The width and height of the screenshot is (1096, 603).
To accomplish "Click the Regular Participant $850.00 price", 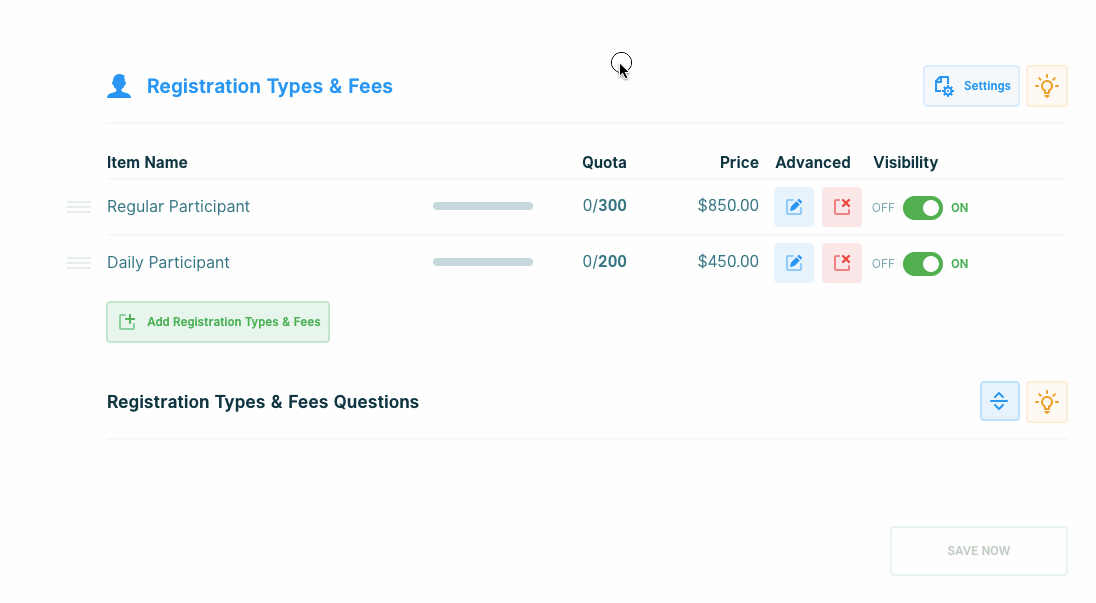I will 728,206.
